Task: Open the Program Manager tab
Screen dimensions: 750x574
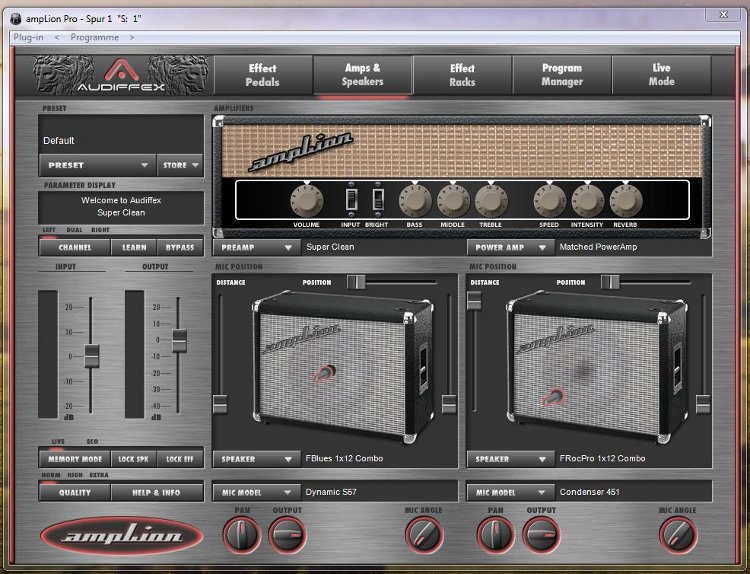Action: 562,75
